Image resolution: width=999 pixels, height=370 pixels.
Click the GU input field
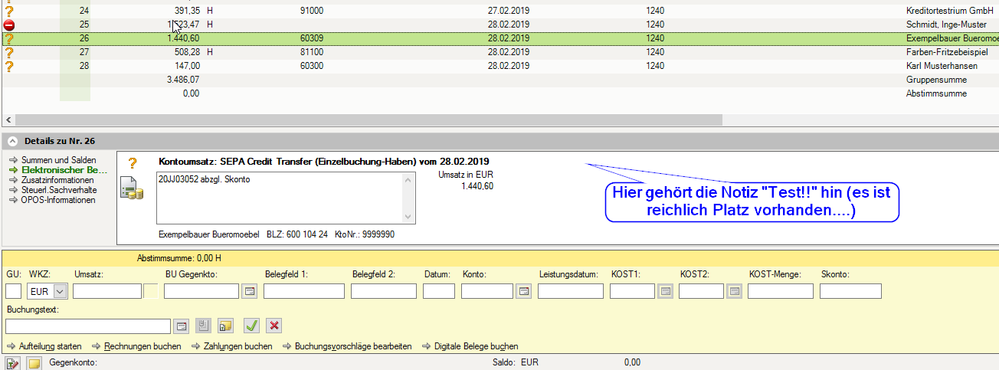(x=13, y=291)
